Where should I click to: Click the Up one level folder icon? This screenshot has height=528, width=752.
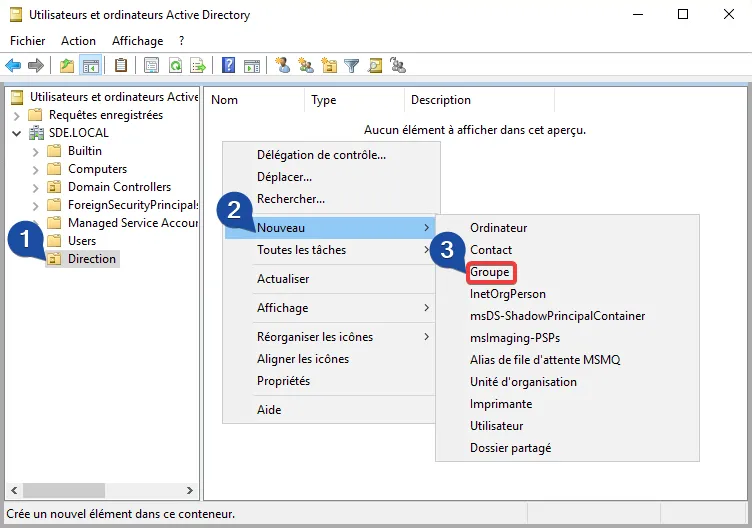point(66,66)
